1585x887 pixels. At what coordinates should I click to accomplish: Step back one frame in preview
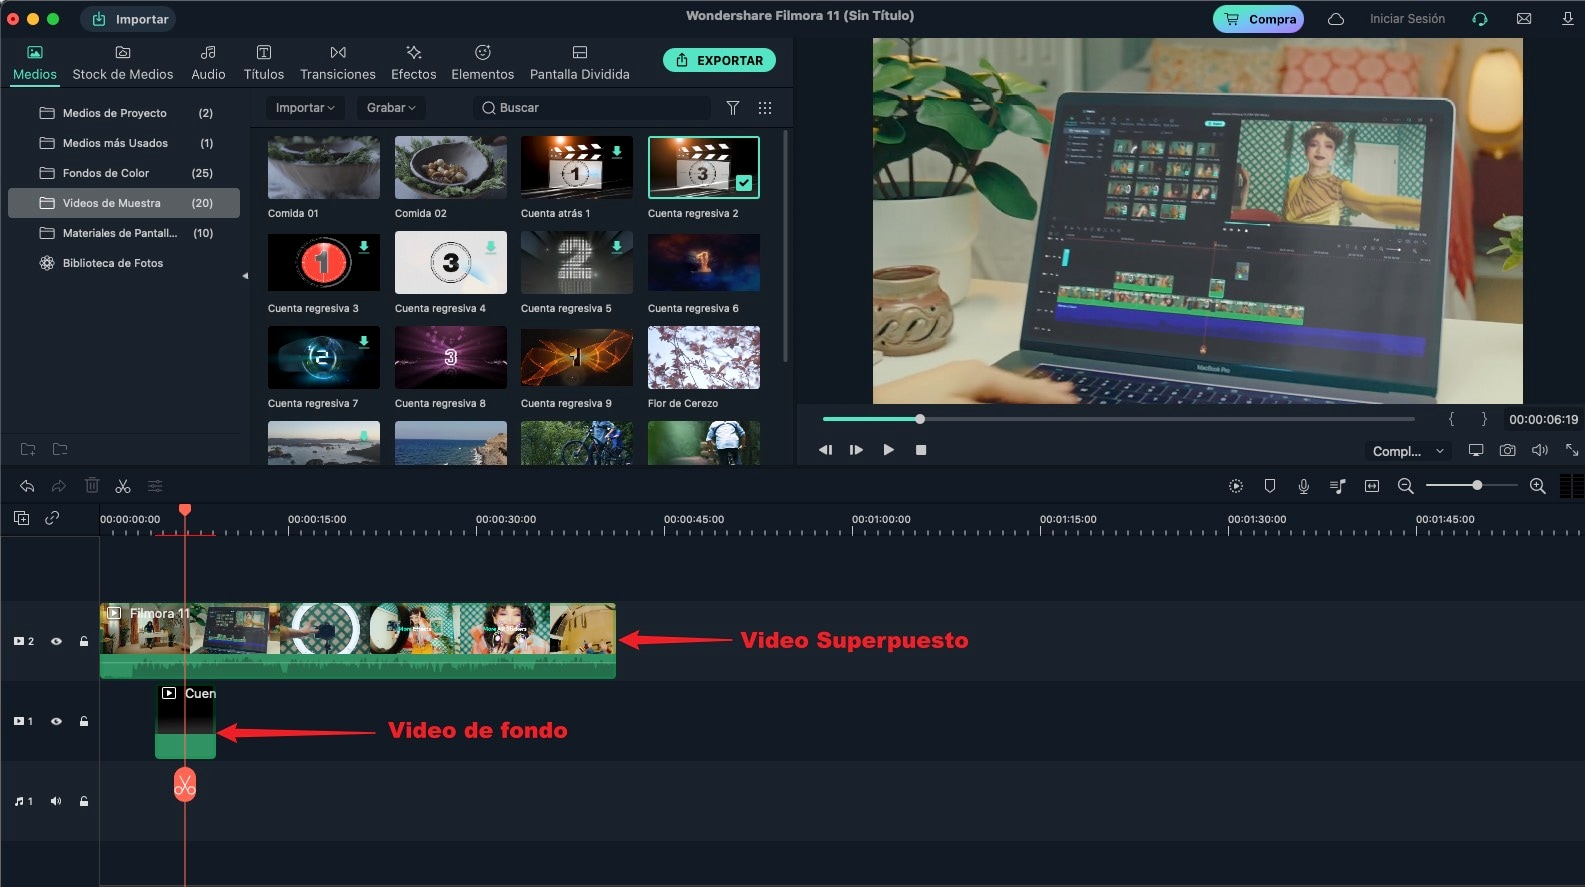pyautogui.click(x=825, y=450)
